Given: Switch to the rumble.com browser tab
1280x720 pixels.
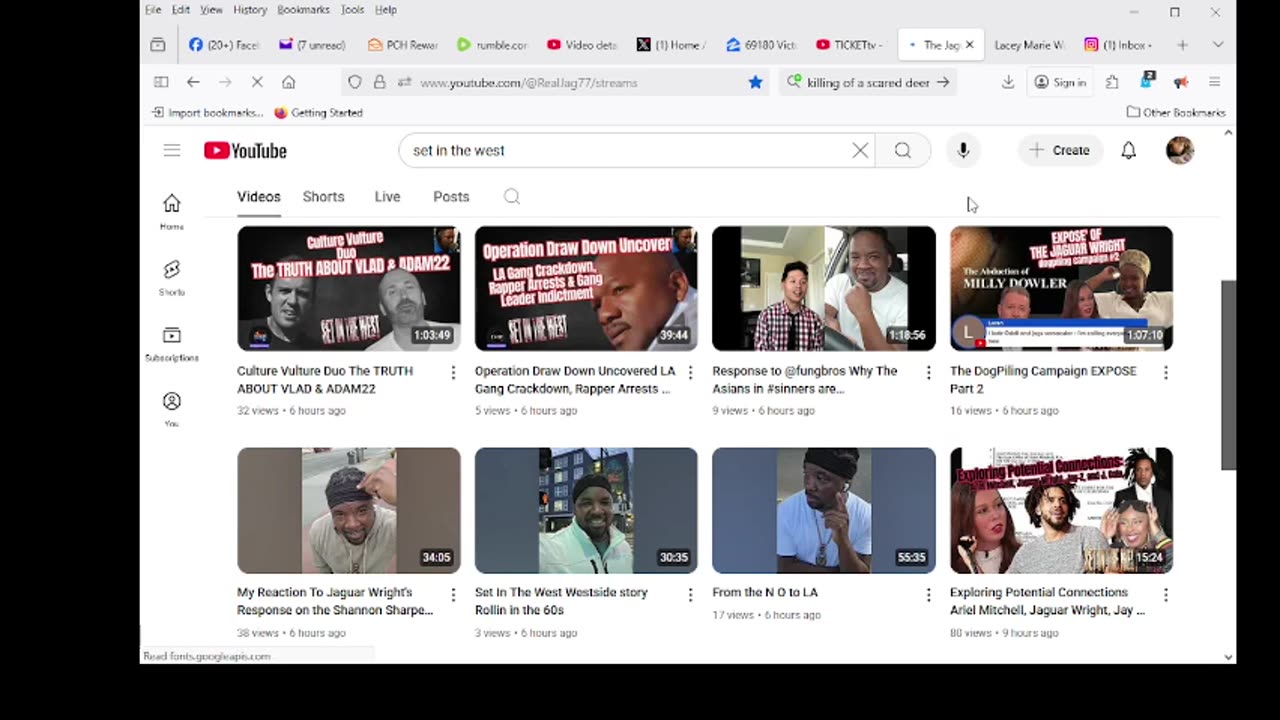Looking at the screenshot, I should [x=491, y=45].
